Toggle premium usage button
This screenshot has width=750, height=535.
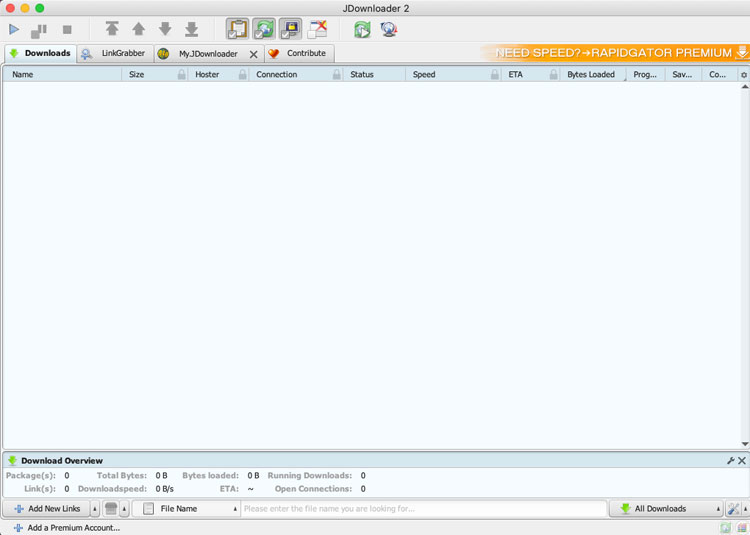(291, 29)
